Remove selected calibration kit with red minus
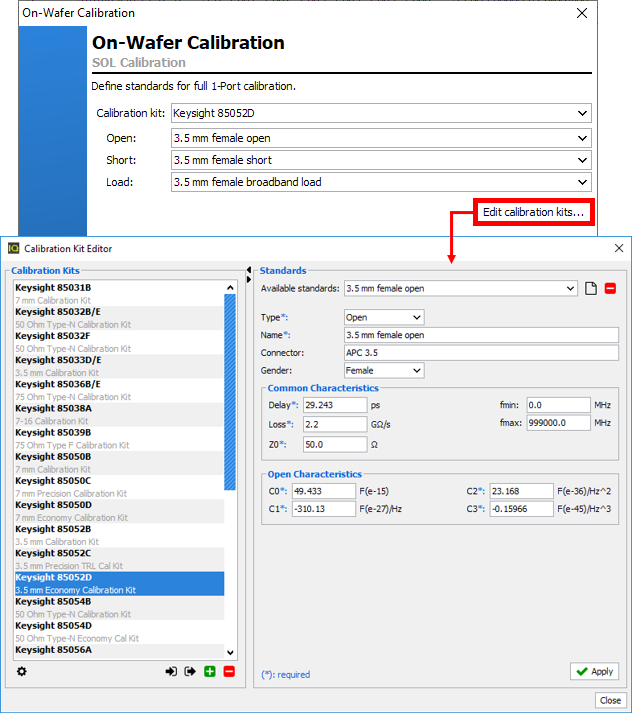Viewport: 632px width, 713px height. 229,671
